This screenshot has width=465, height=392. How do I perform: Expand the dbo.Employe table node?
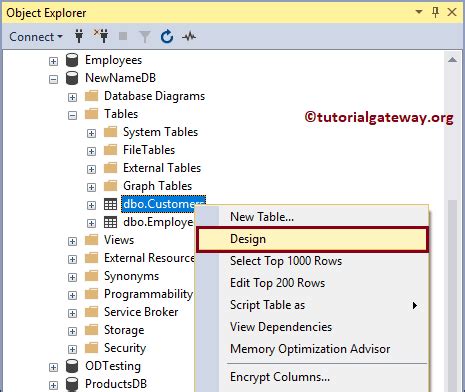tap(91, 223)
